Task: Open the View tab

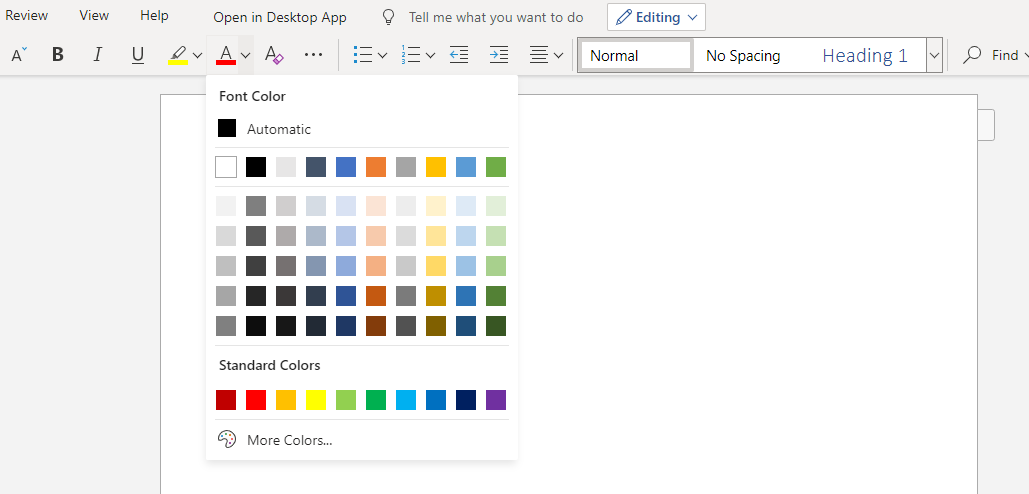Action: [x=94, y=15]
